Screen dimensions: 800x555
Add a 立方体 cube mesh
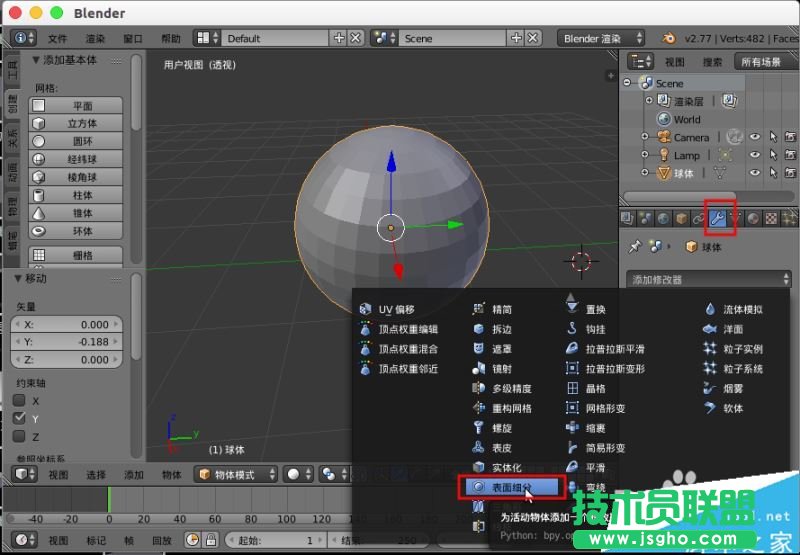(x=76, y=123)
